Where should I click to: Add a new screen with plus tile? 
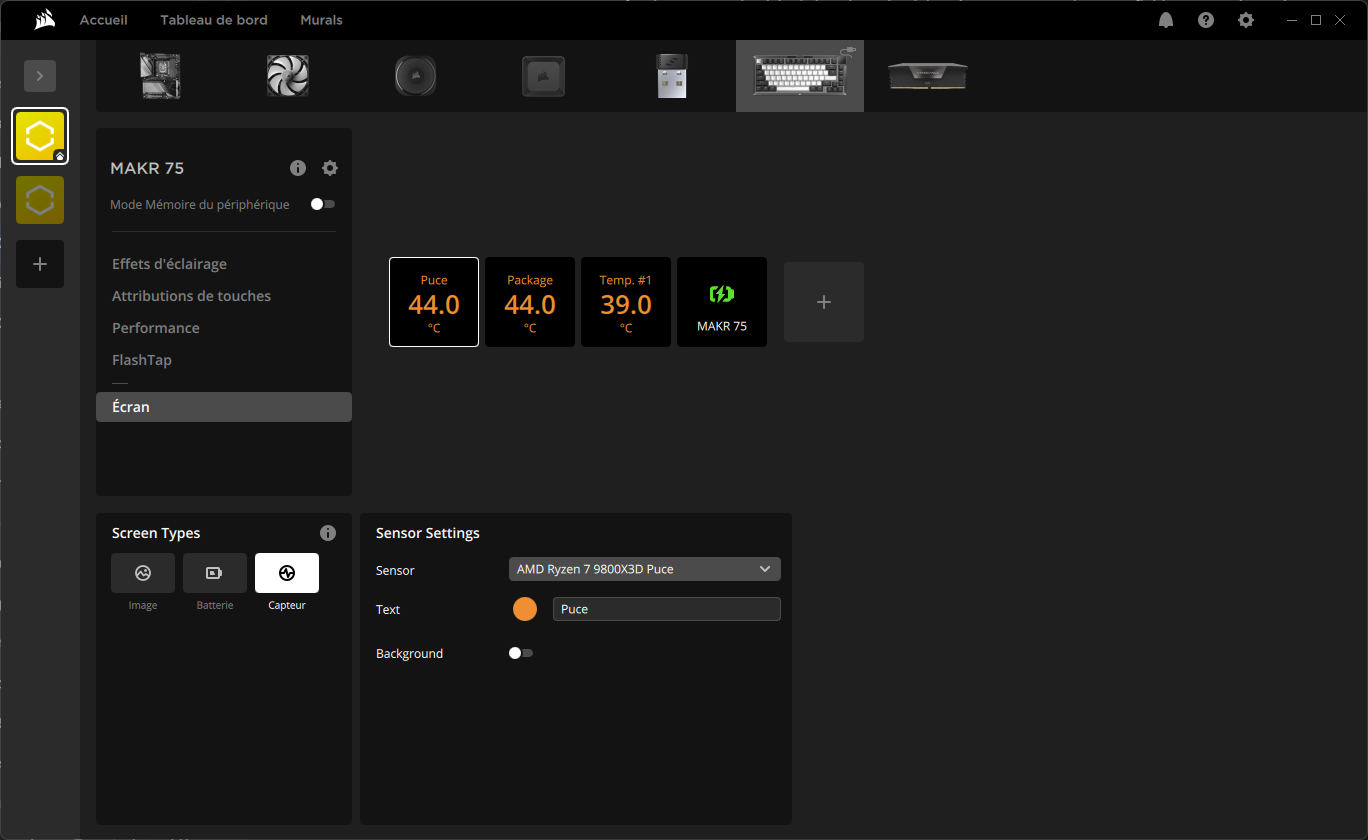[824, 302]
